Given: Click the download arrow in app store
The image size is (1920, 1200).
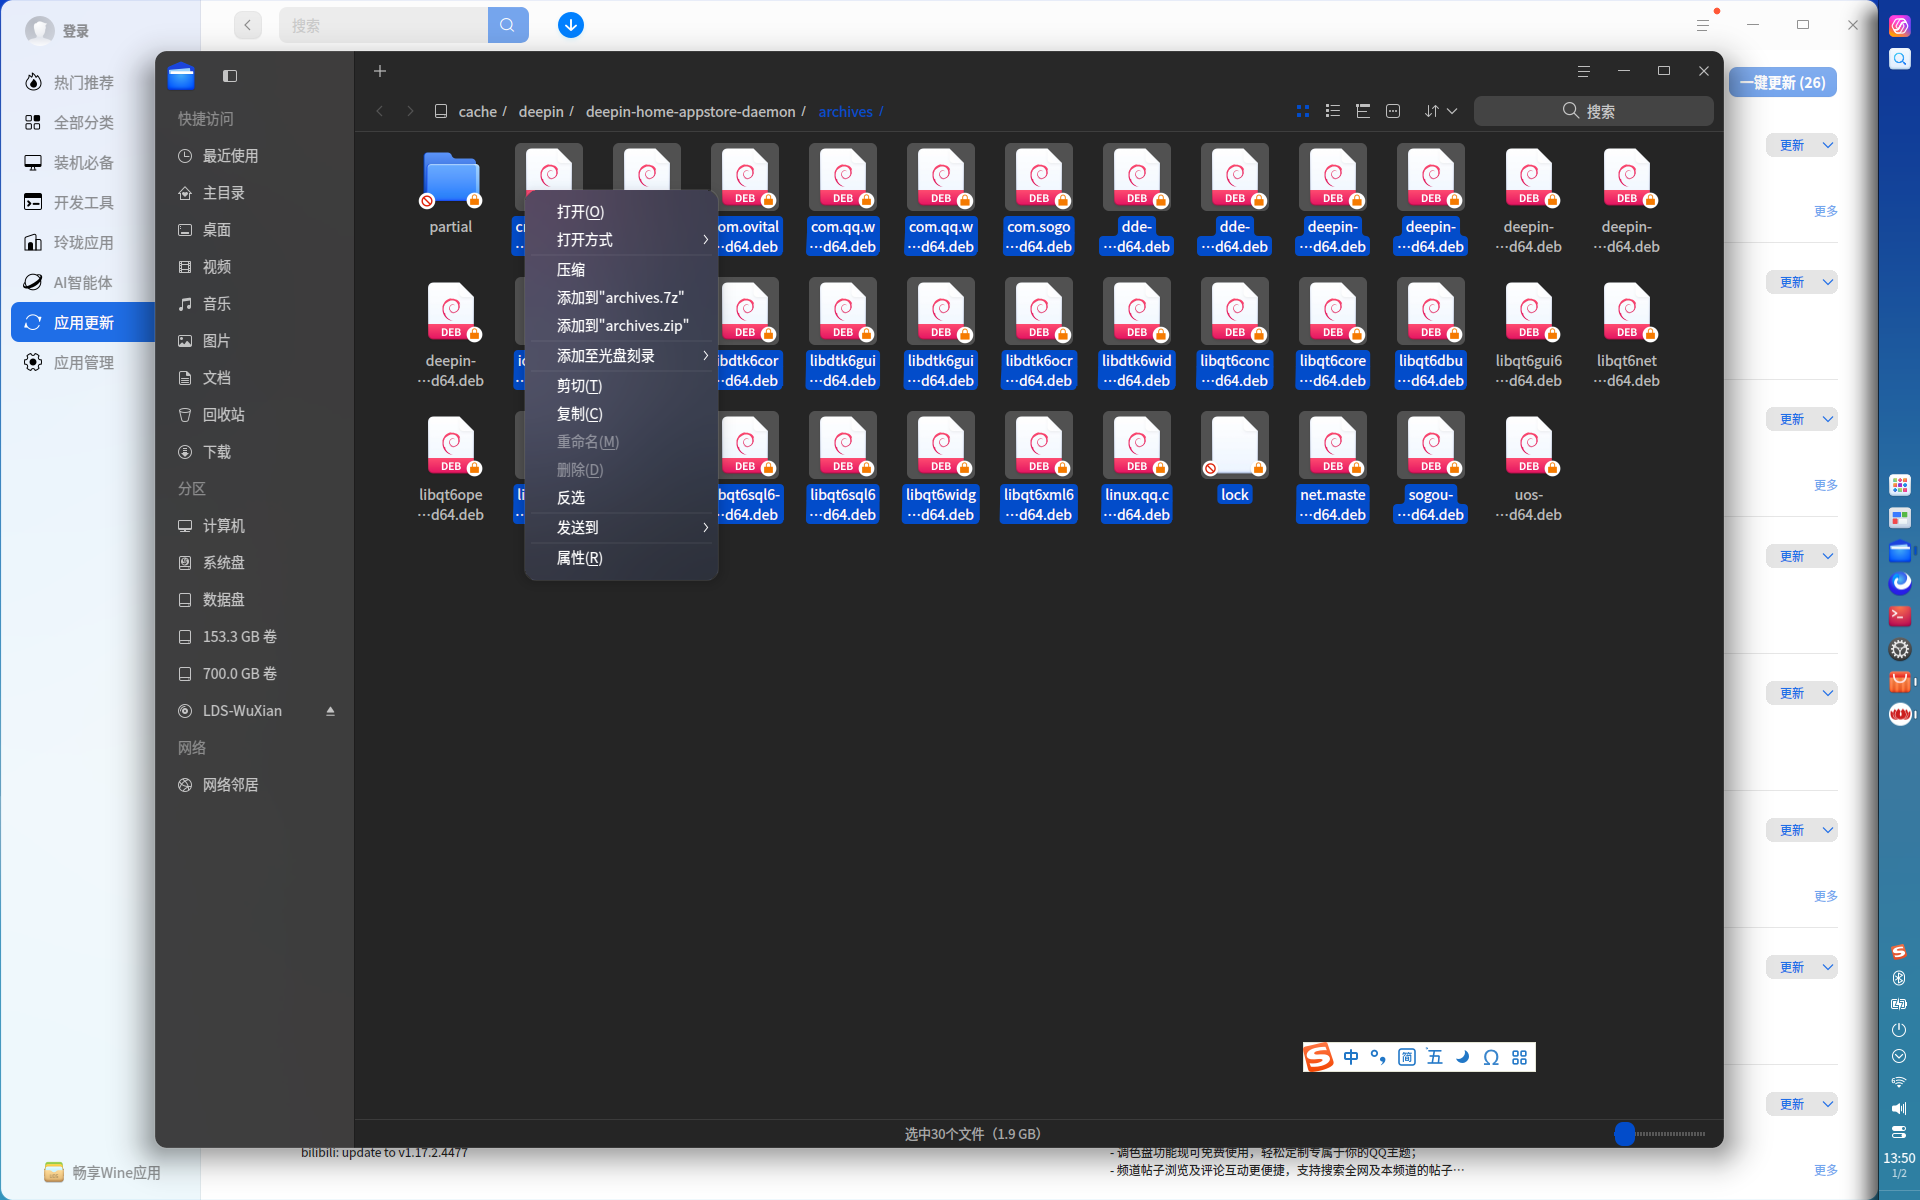Looking at the screenshot, I should pos(570,25).
